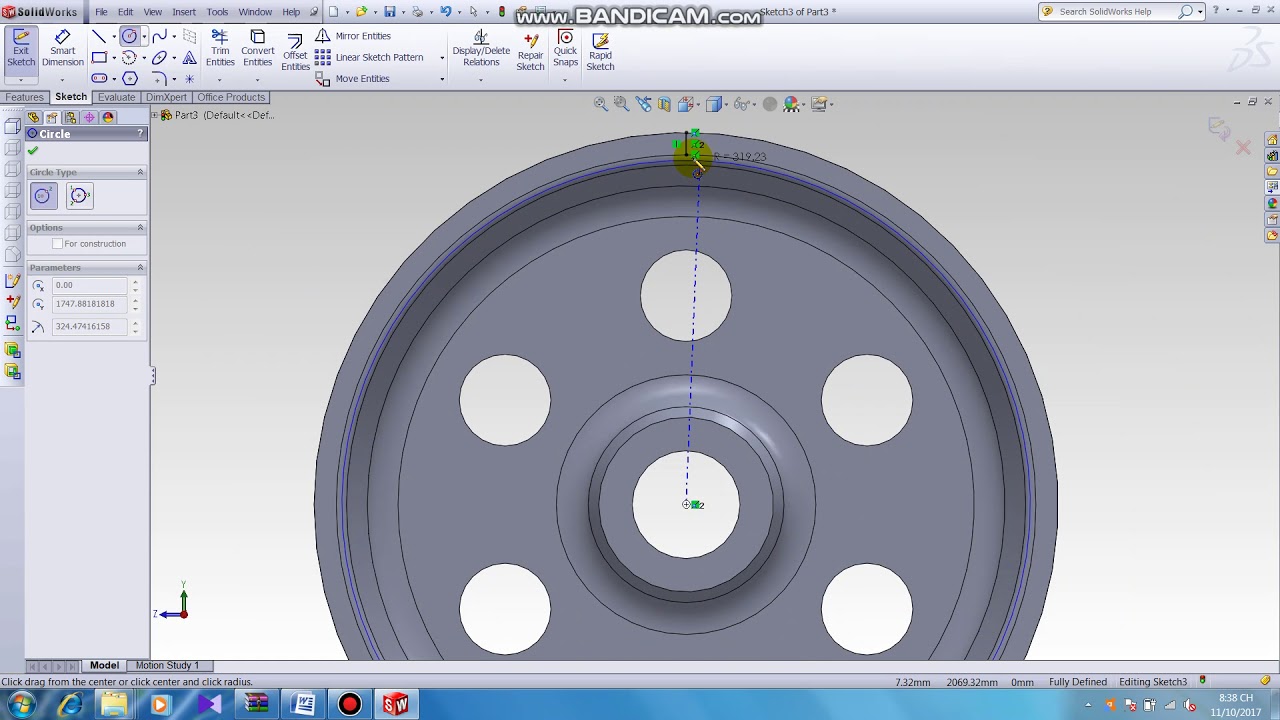Switch to Motion Study 1 tab
1280x720 pixels.
click(167, 665)
